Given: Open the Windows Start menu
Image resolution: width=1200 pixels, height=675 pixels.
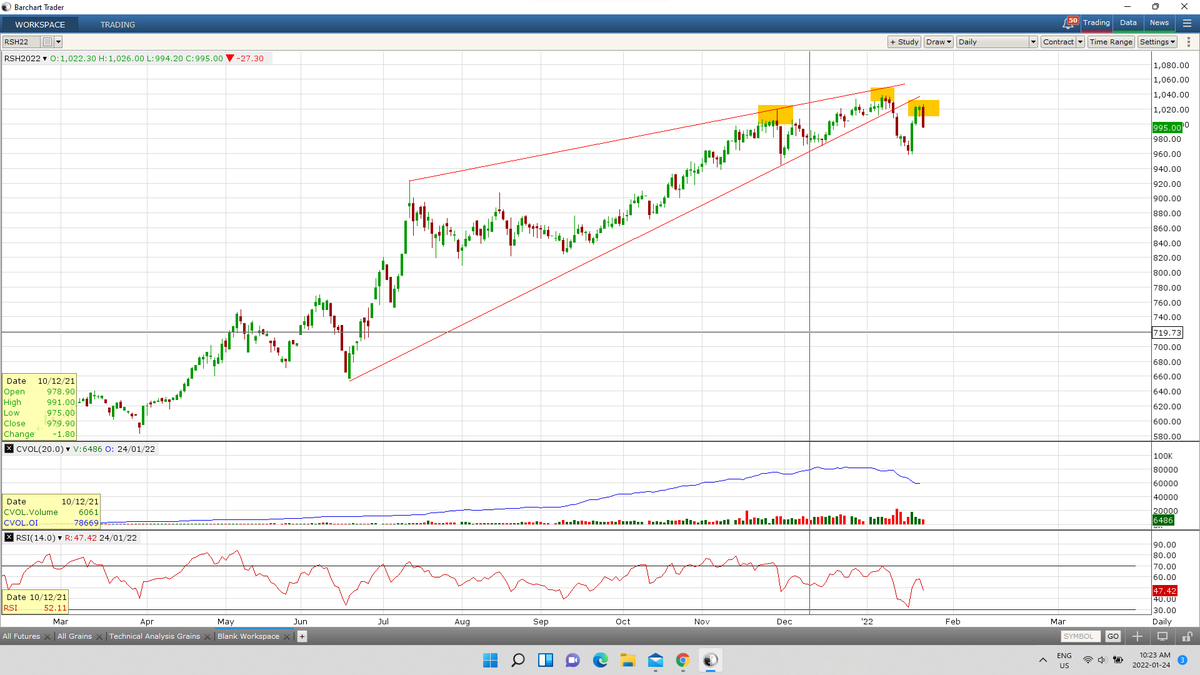Looking at the screenshot, I should pos(490,660).
